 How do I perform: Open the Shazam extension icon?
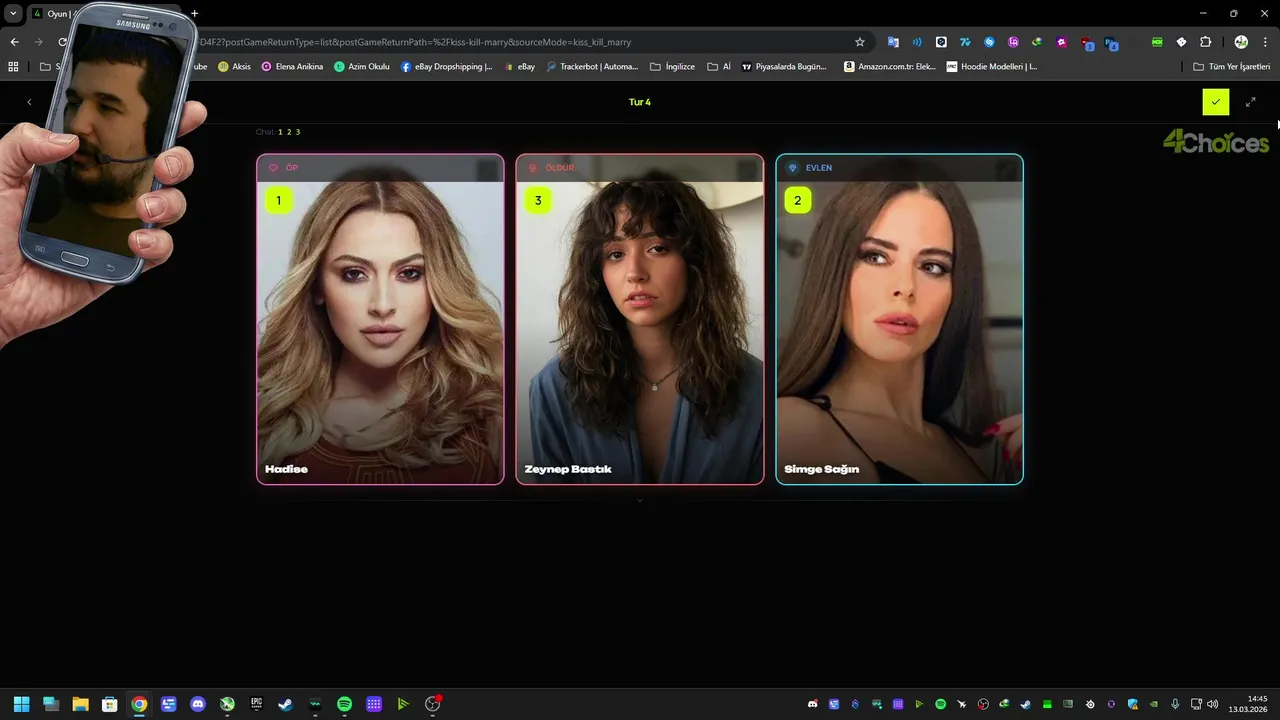click(x=989, y=42)
